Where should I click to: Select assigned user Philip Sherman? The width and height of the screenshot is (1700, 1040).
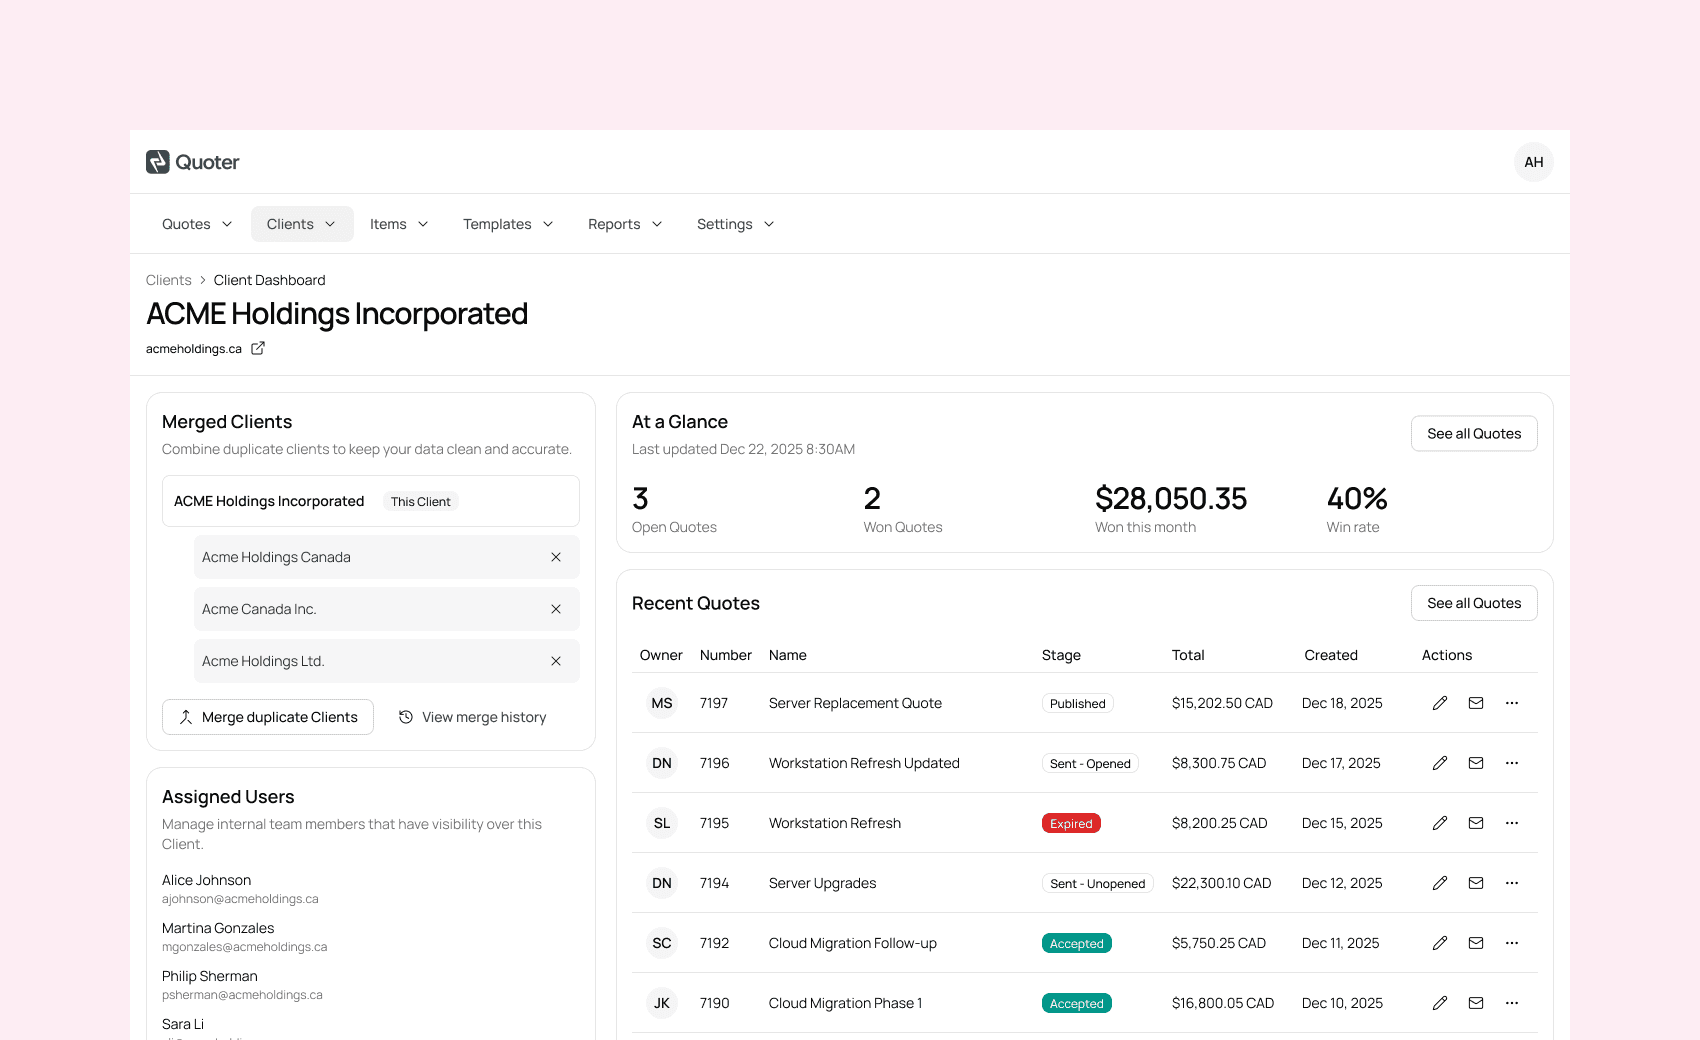(x=210, y=976)
